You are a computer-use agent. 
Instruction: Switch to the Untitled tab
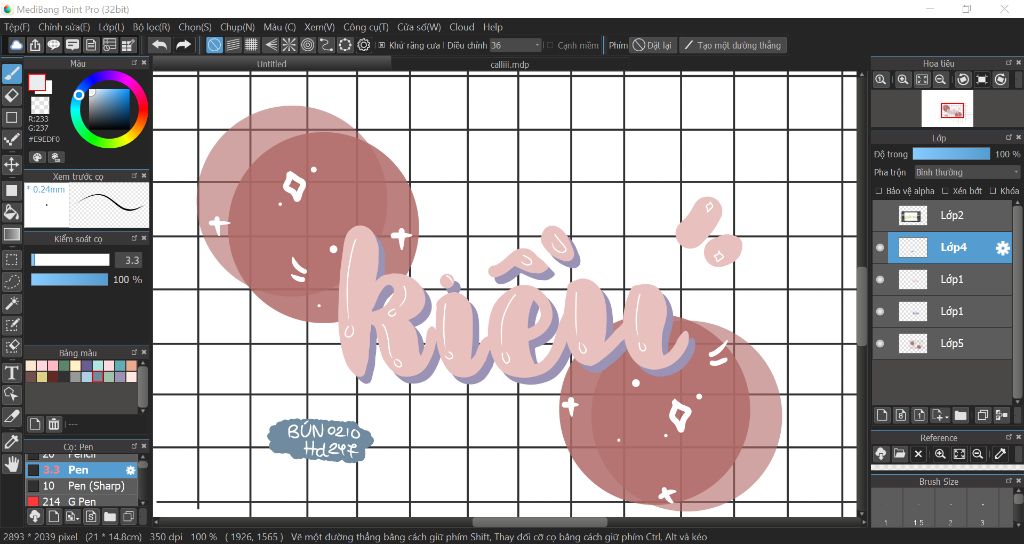click(x=272, y=63)
